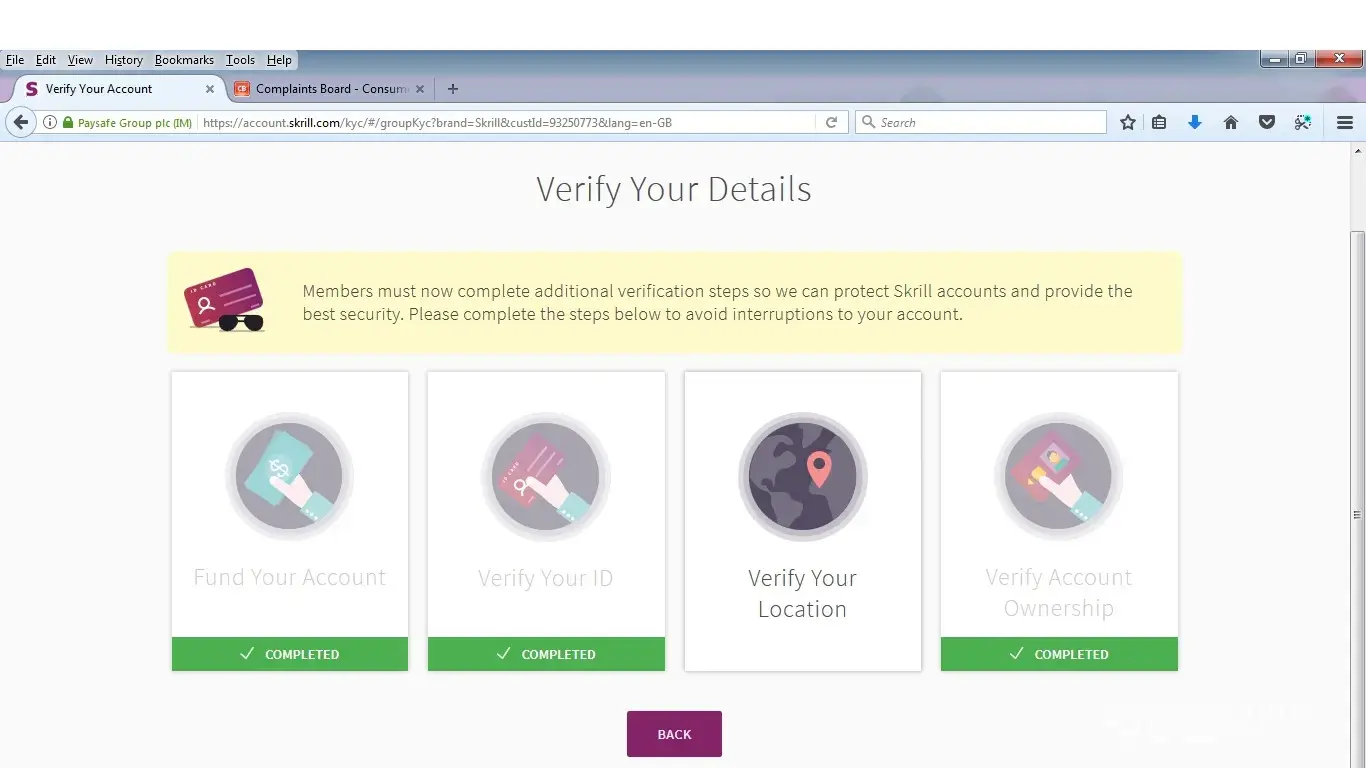The image size is (1366, 768).
Task: Close the Verify Your Account tab
Action: pyautogui.click(x=210, y=89)
